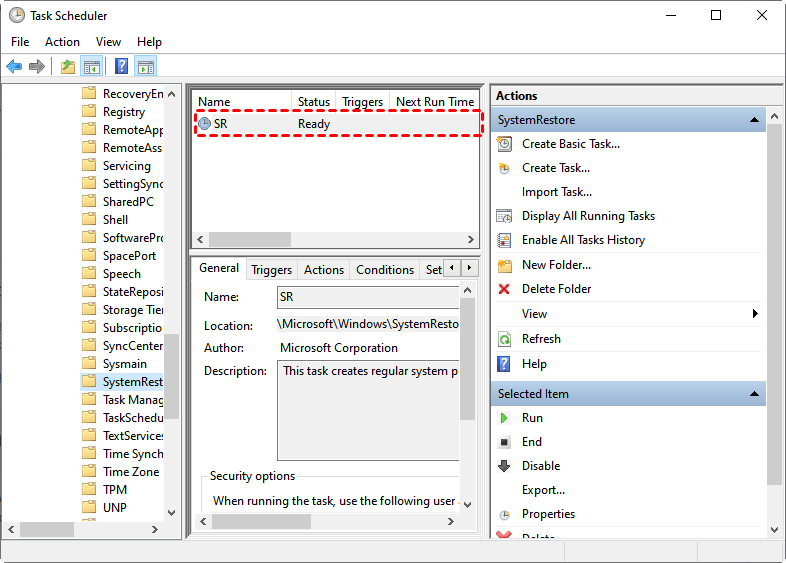Click the Help icon in Actions pane
The width and height of the screenshot is (786, 563).
[504, 364]
